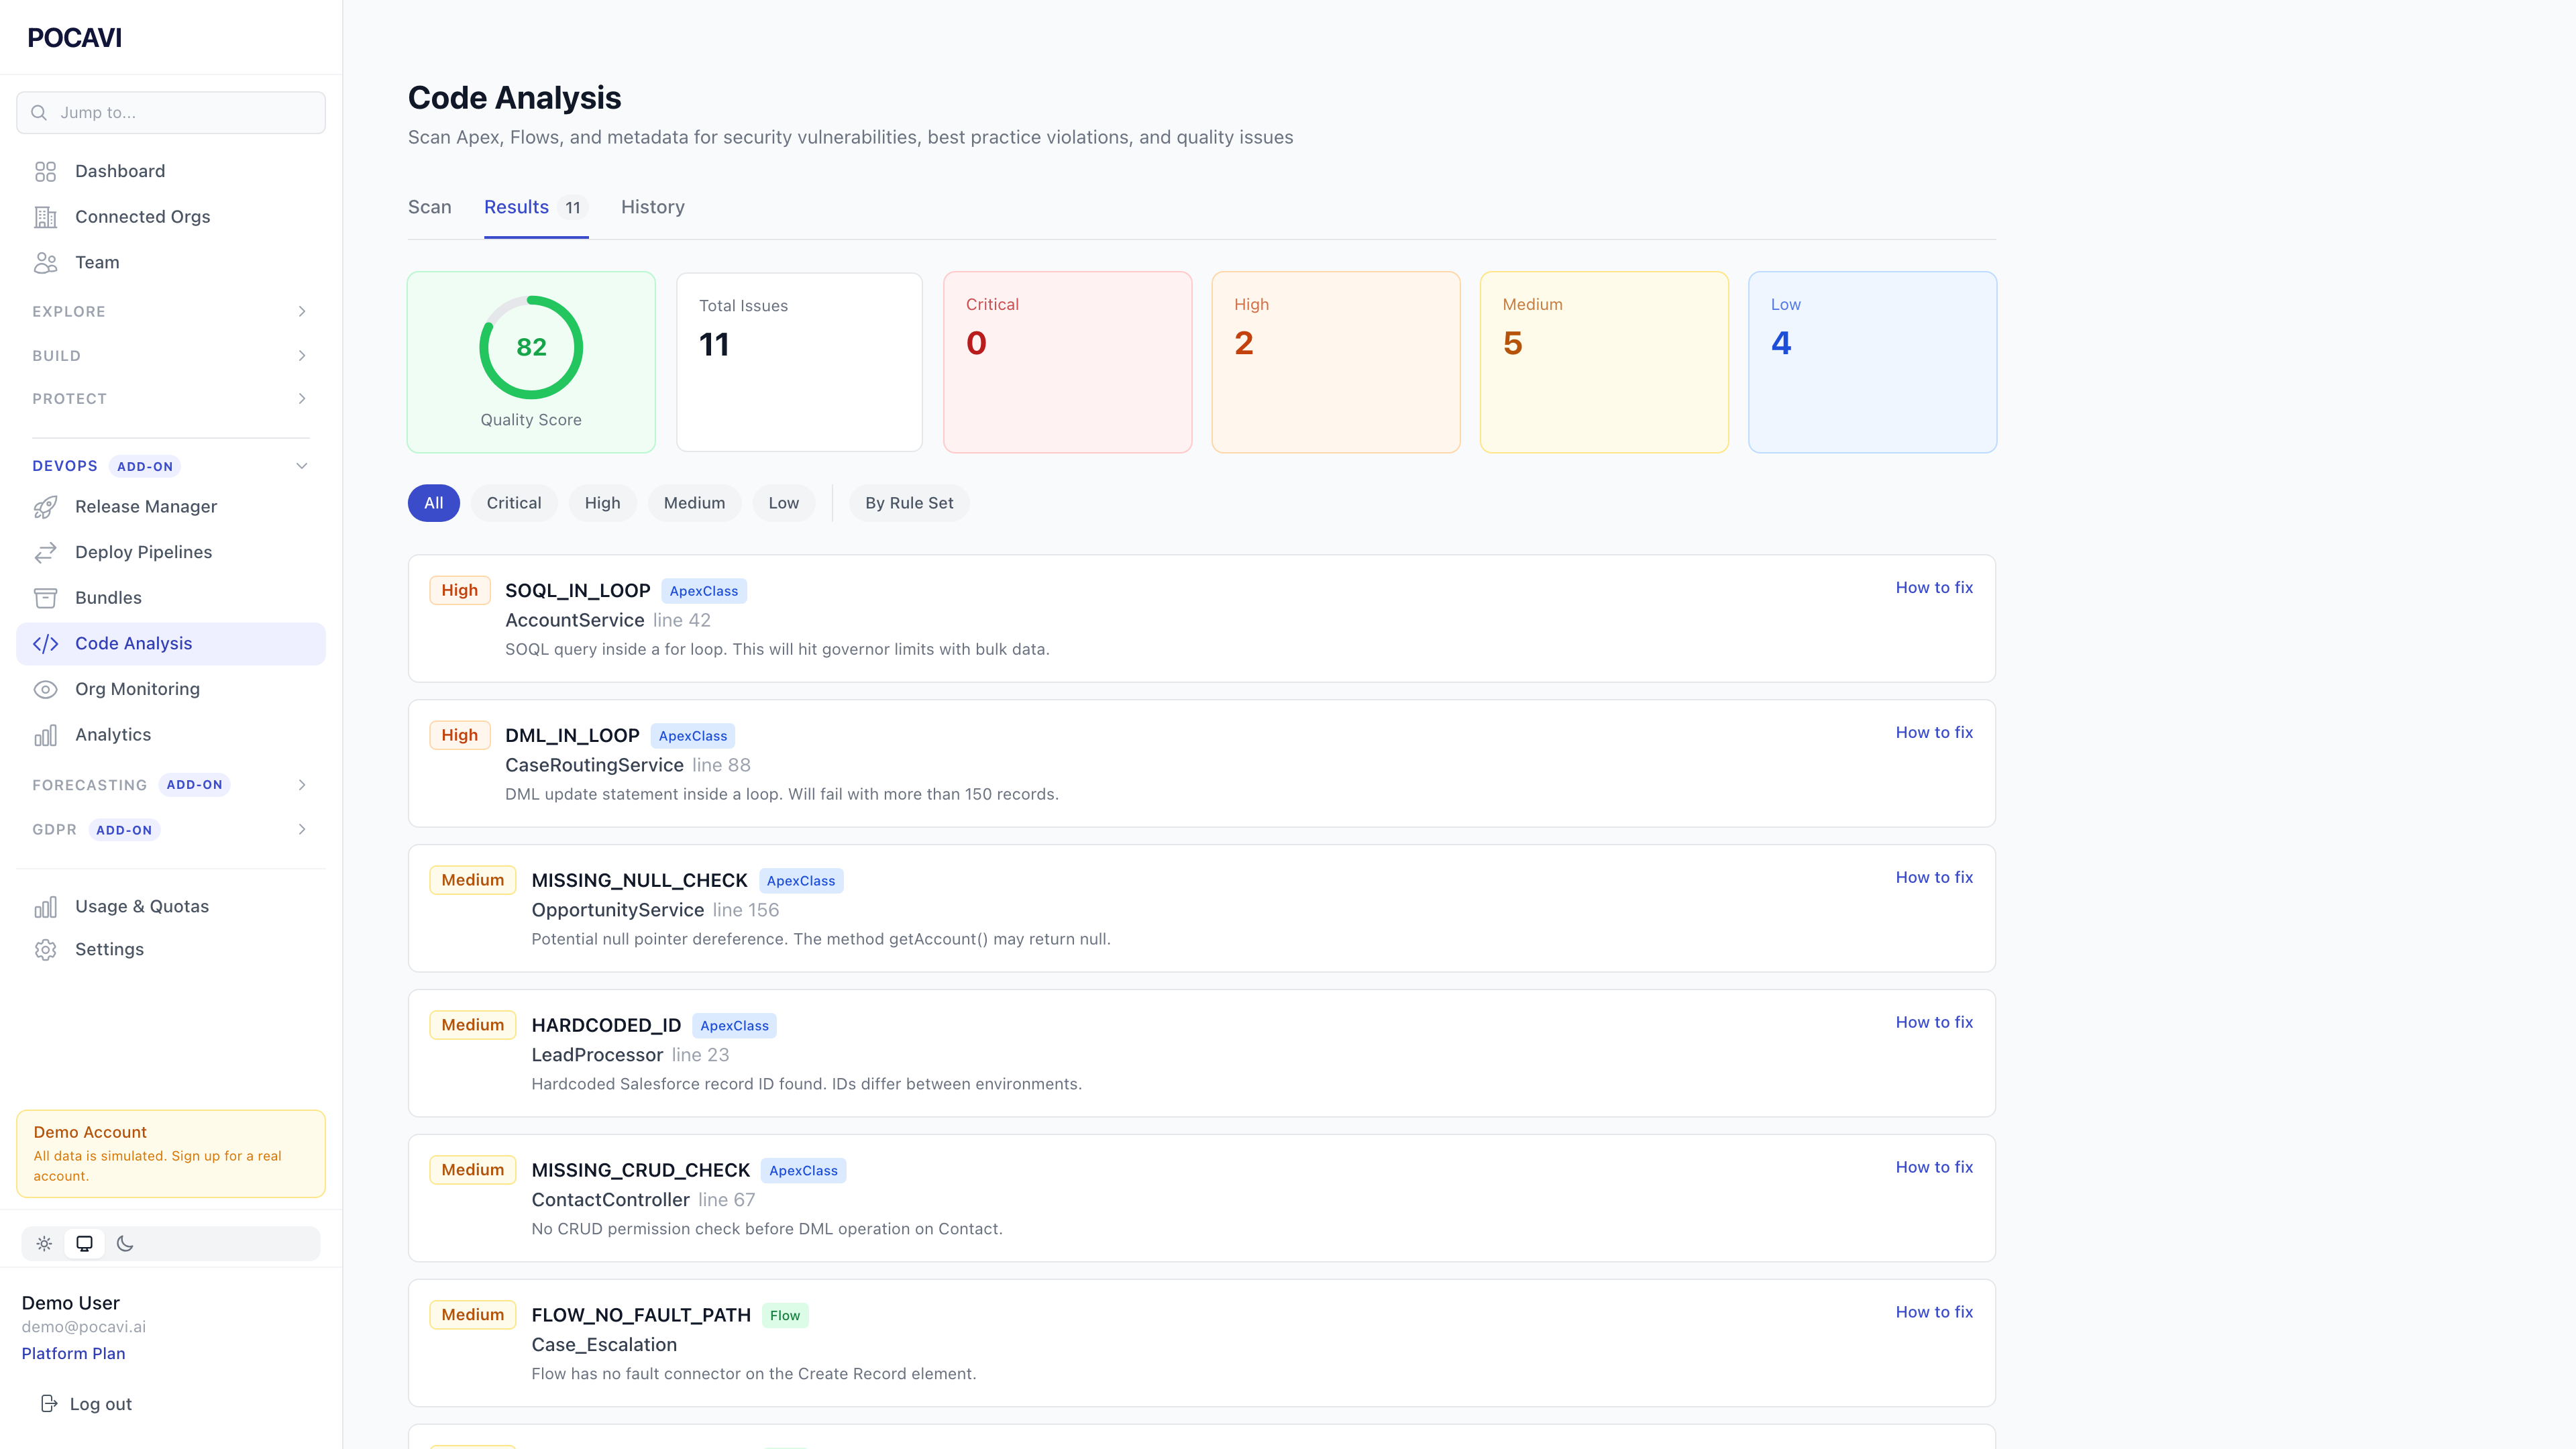Collapse the DEVOPS section chevron

click(x=302, y=466)
